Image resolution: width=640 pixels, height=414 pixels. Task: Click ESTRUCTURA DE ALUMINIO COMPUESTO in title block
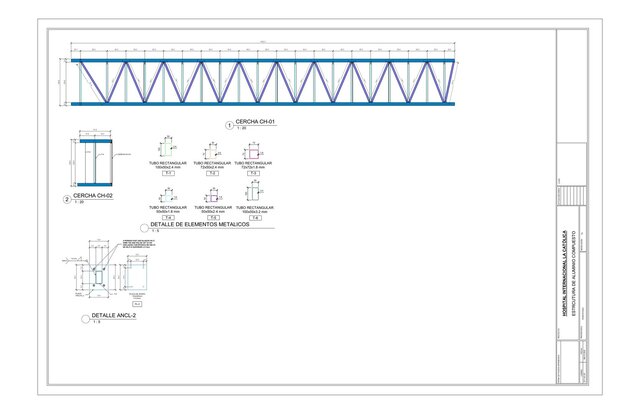(573, 274)
